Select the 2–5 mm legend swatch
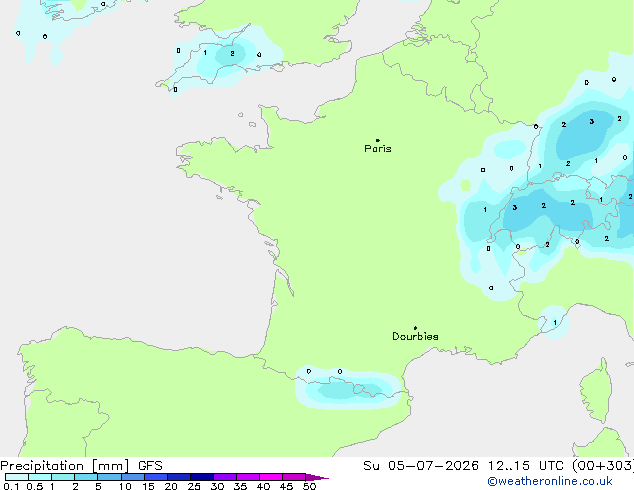Viewport: 634px width, 490px height. click(86, 477)
